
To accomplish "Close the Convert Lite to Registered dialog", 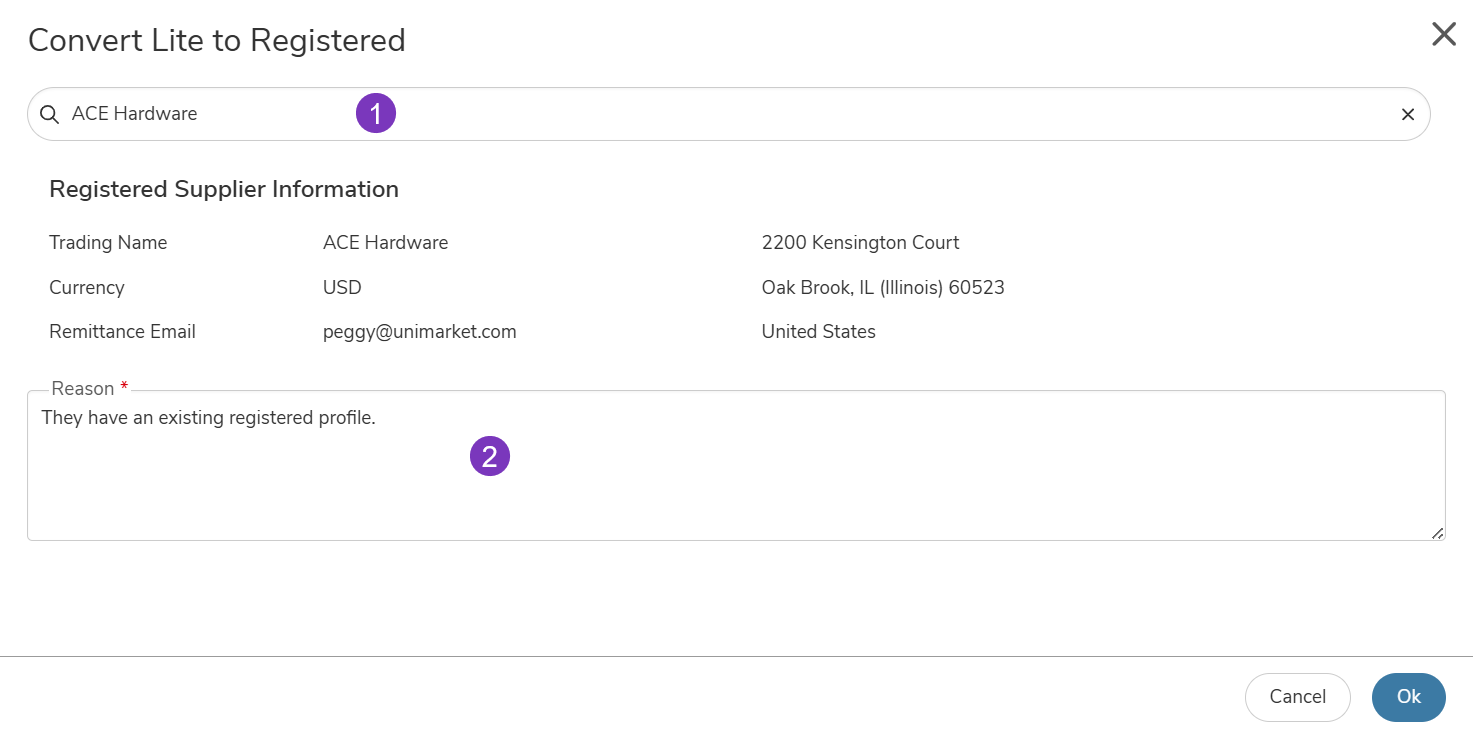I will (x=1443, y=35).
